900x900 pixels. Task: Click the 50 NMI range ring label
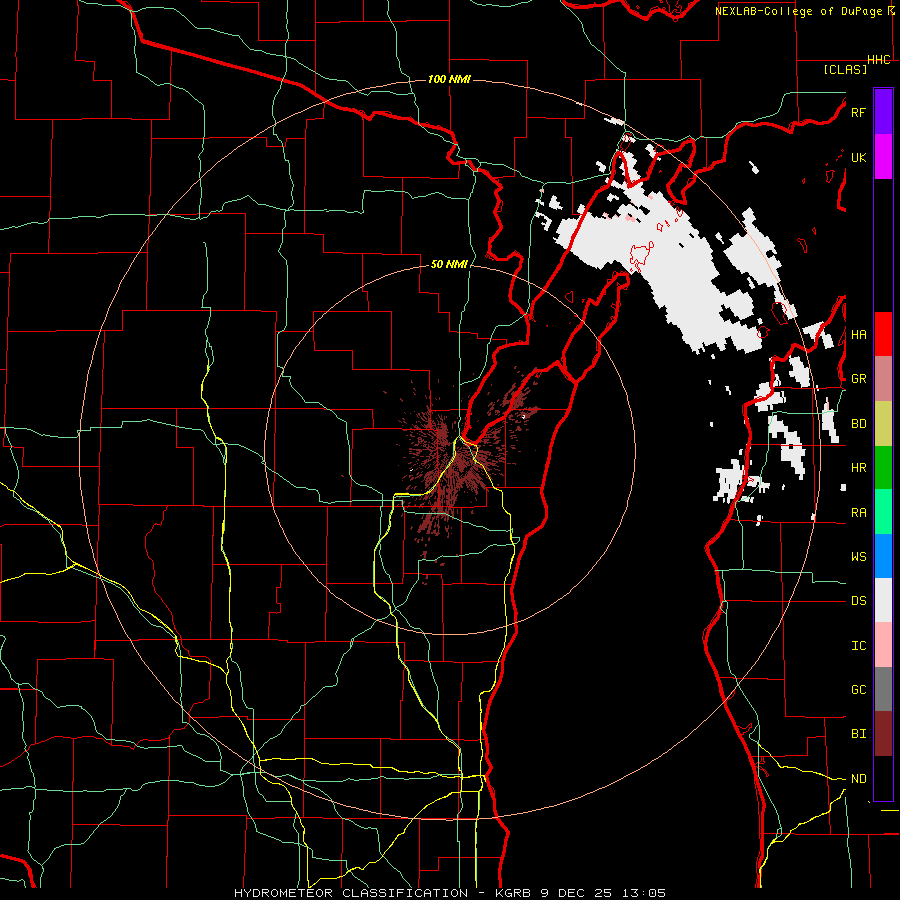tap(449, 265)
